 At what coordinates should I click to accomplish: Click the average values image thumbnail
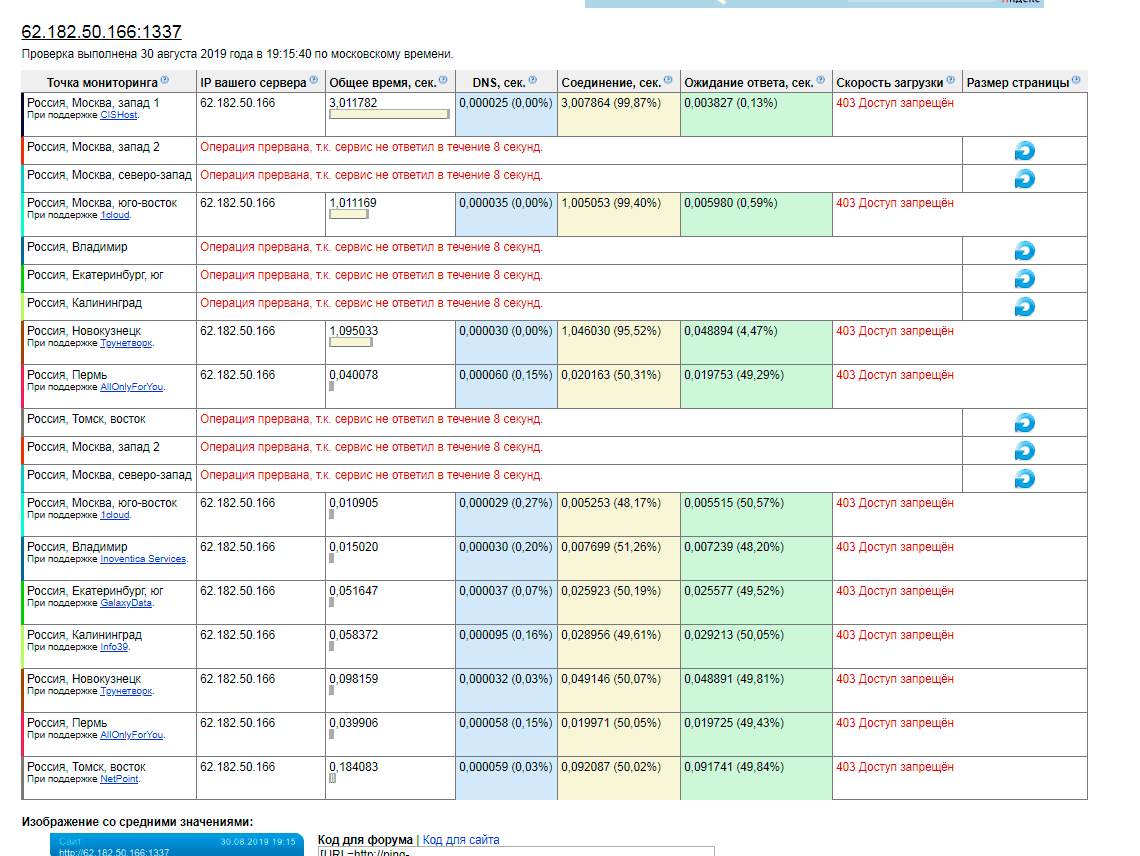tap(177, 845)
